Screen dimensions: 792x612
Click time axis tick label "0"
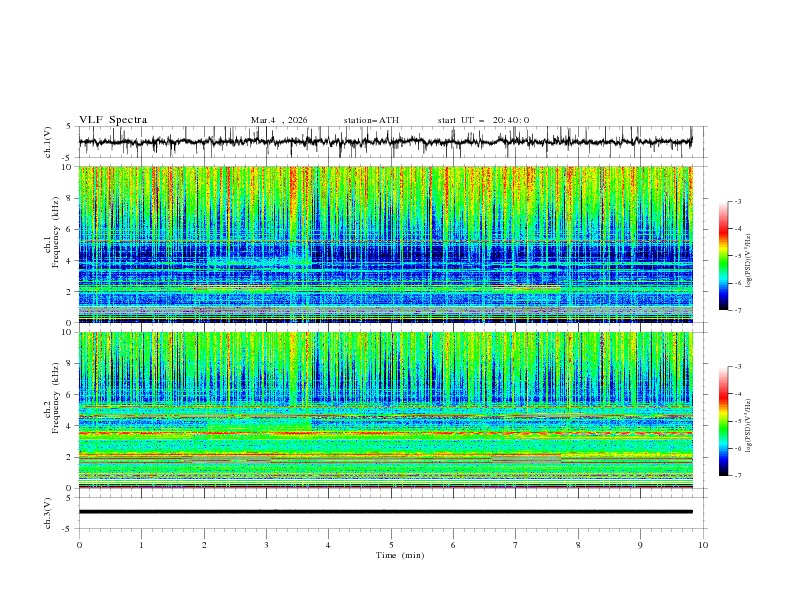tap(79, 545)
